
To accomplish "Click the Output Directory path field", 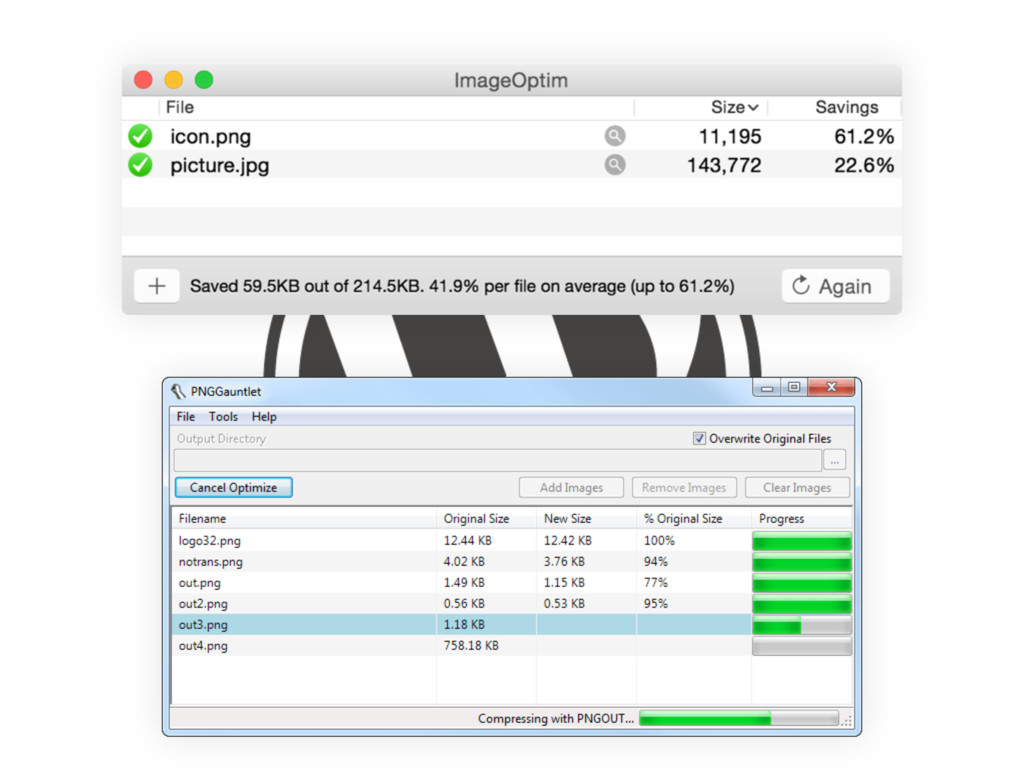I will (498, 460).
